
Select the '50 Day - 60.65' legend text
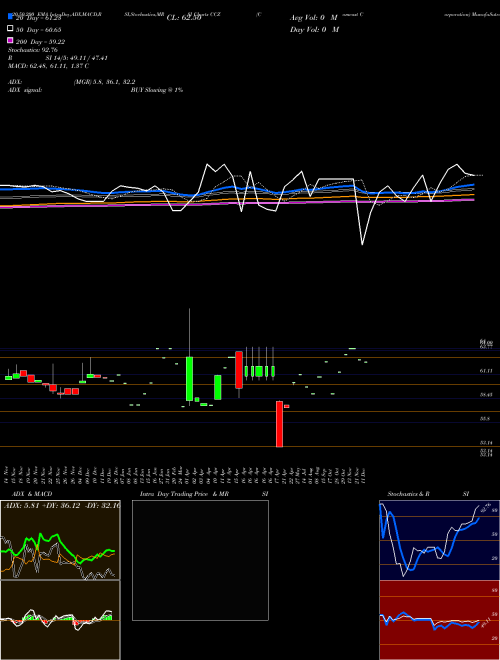(x=38, y=30)
